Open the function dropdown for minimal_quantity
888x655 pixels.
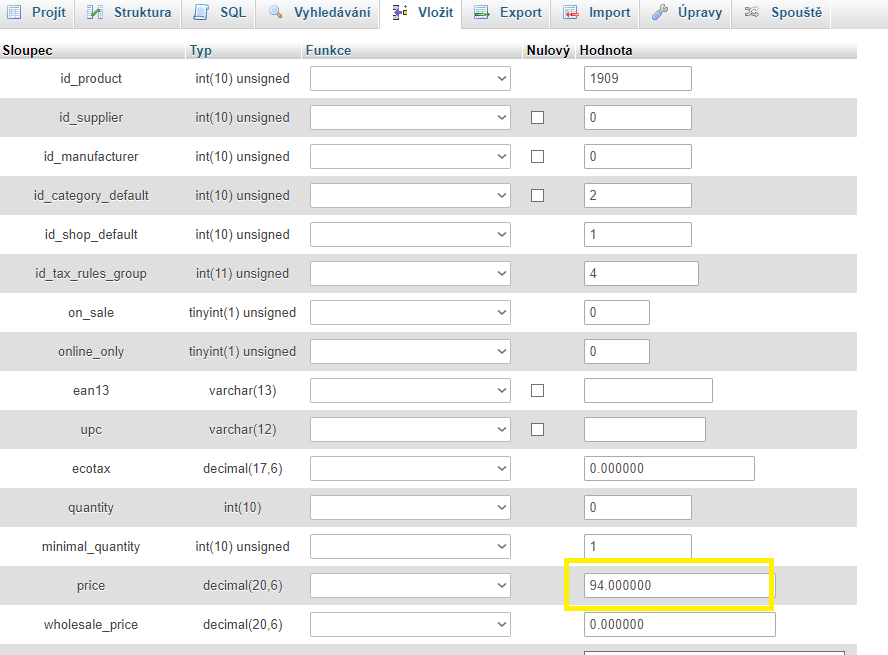[410, 547]
